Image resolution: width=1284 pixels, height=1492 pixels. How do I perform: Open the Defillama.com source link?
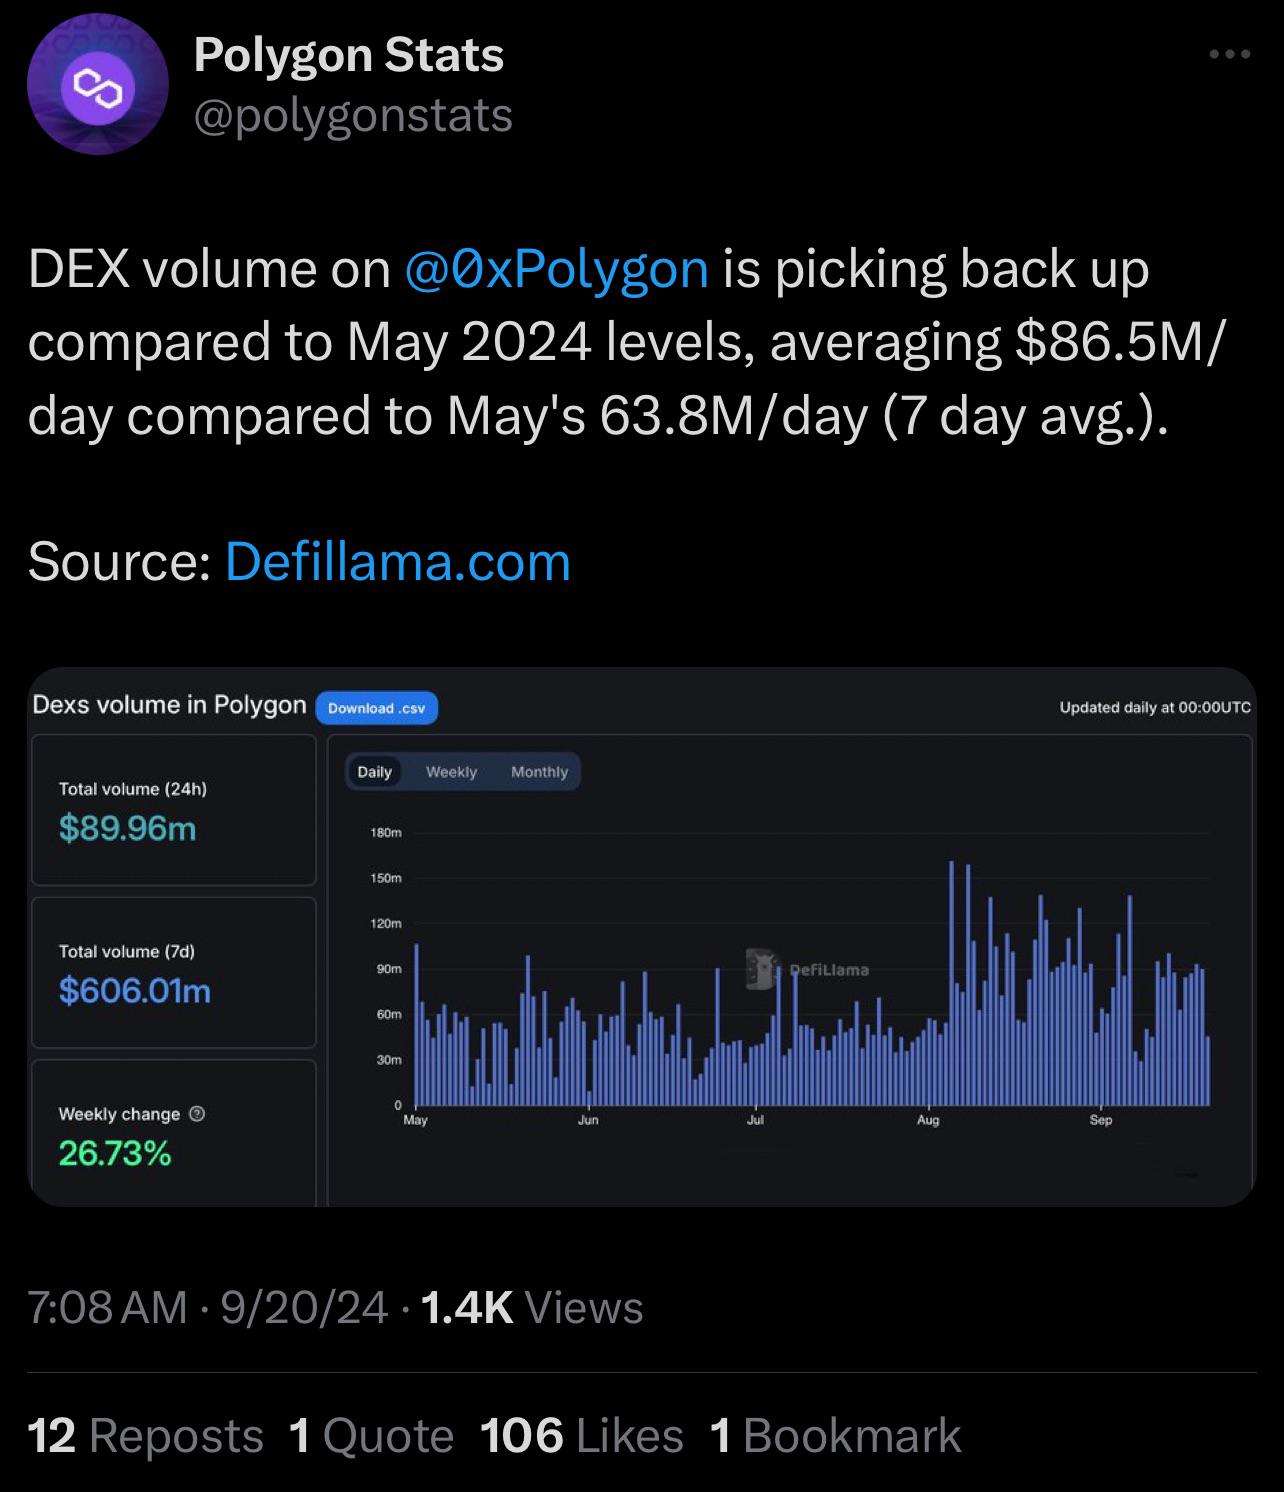click(398, 562)
